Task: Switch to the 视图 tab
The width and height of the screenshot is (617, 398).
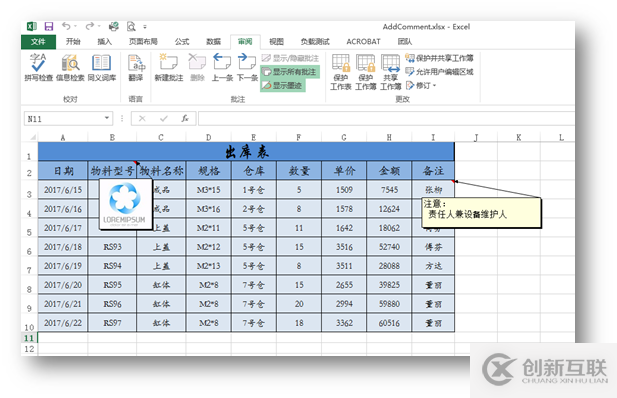Action: click(276, 42)
